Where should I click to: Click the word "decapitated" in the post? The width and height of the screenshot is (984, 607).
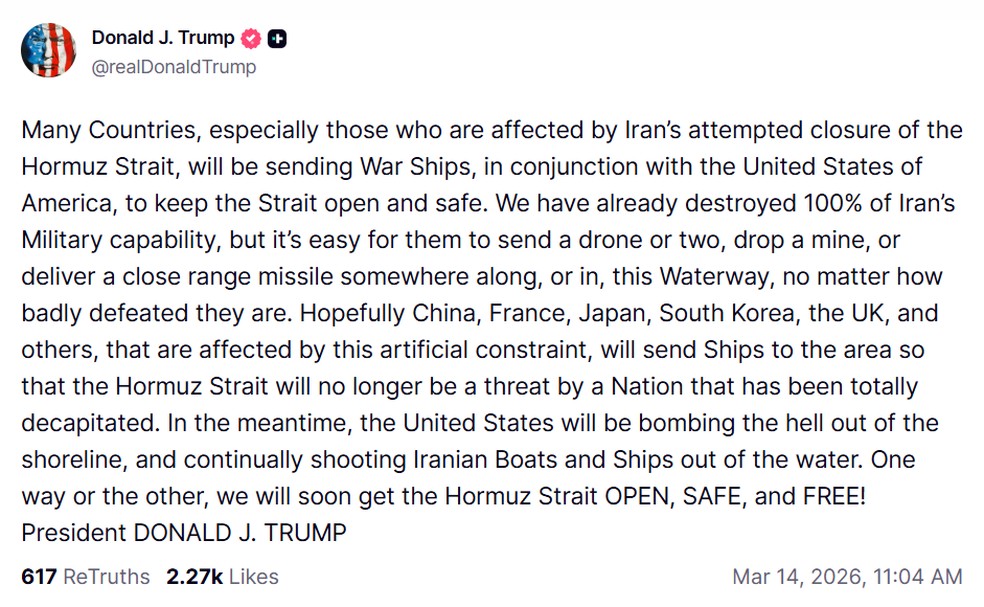click(x=84, y=423)
